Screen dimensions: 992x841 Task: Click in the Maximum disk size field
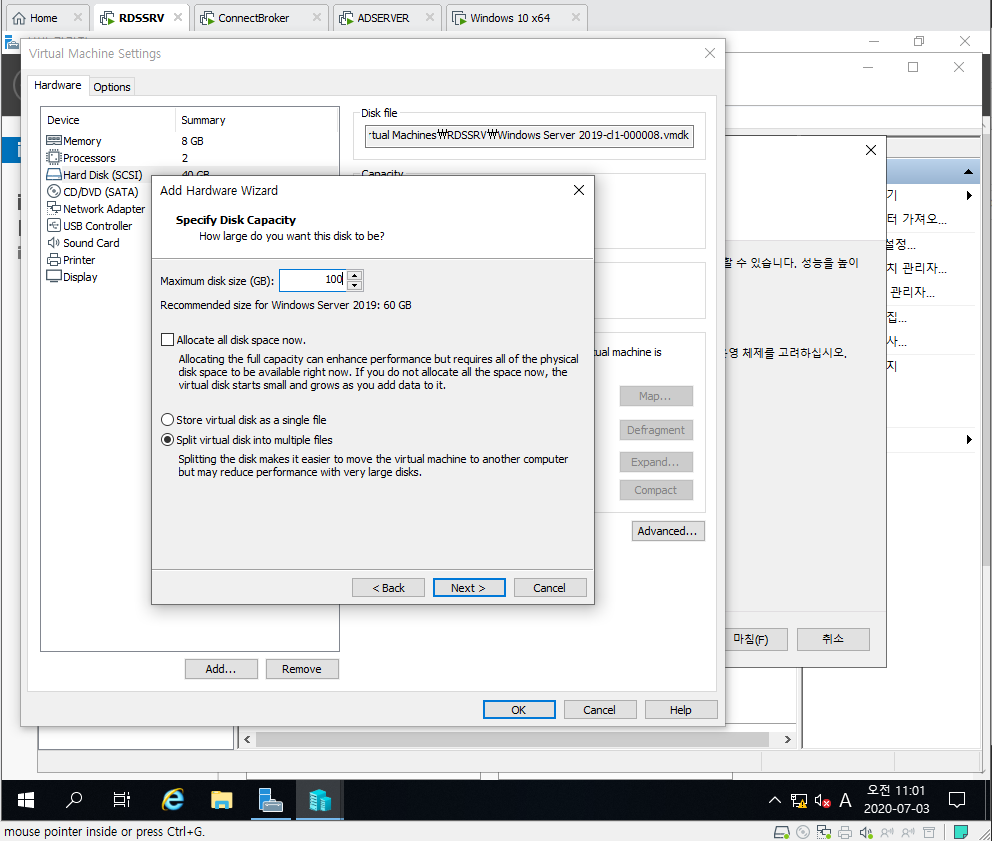[313, 280]
